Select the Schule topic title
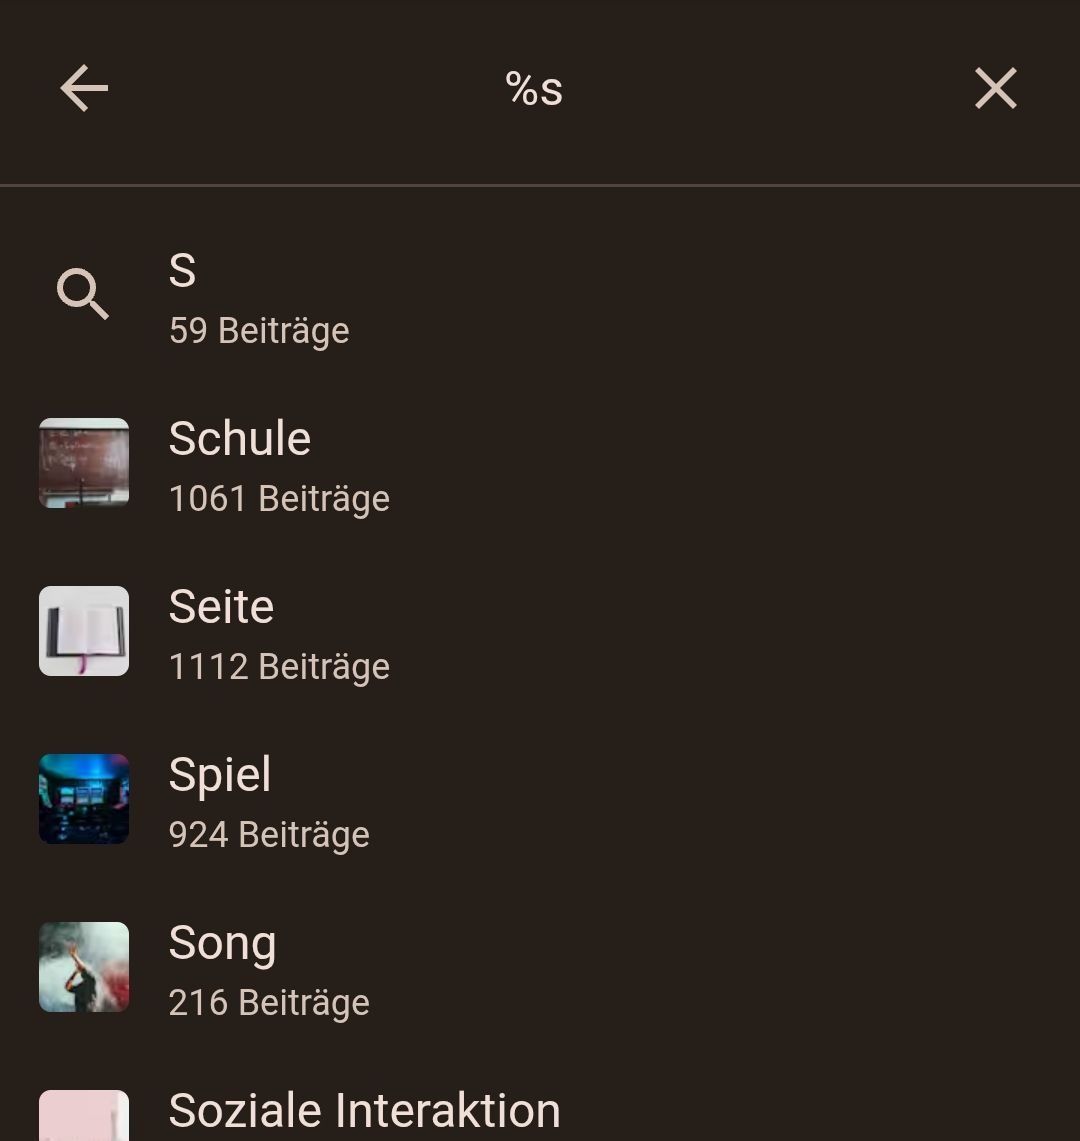The image size is (1080, 1141). tap(240, 438)
